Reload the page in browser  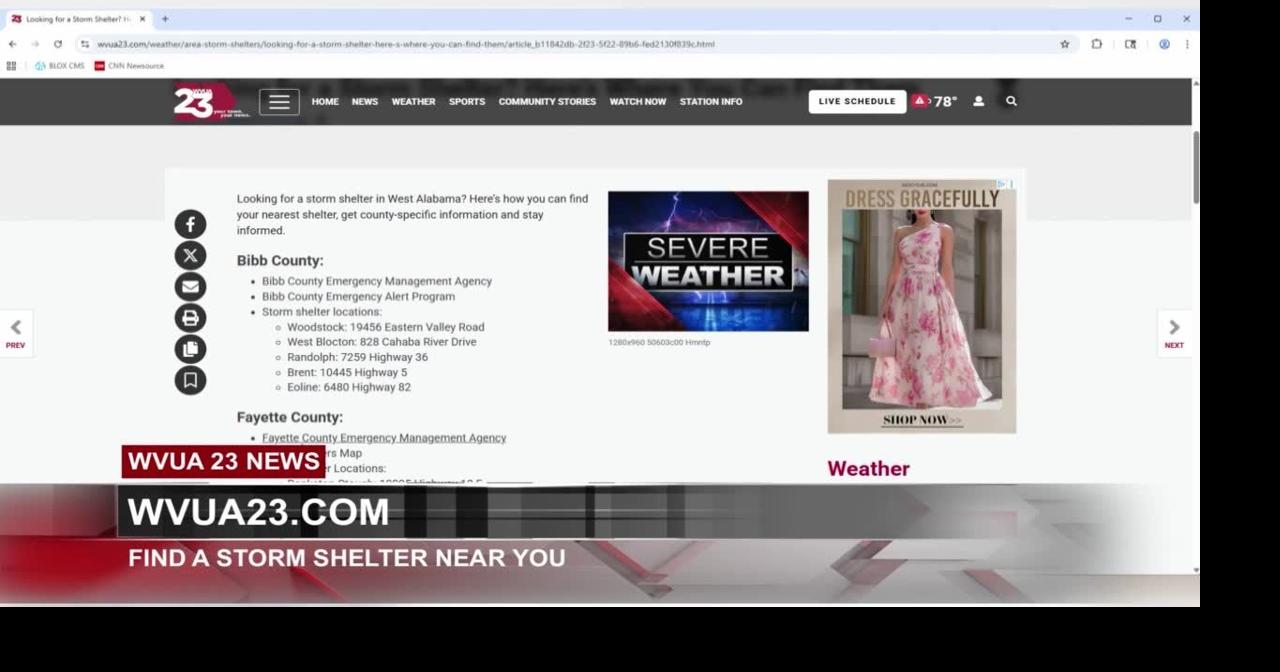[x=58, y=44]
